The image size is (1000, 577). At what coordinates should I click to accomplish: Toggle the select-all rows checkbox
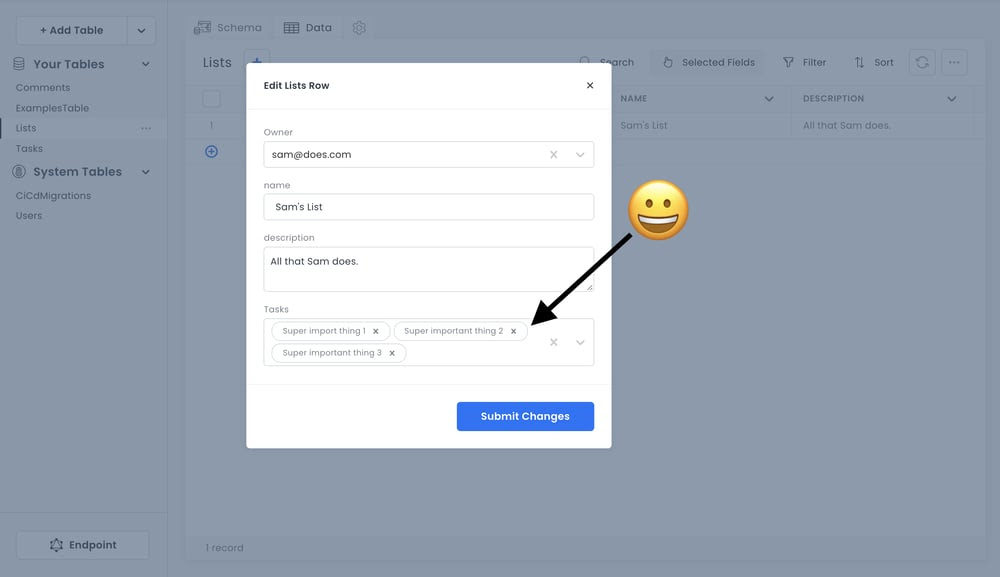click(211, 99)
